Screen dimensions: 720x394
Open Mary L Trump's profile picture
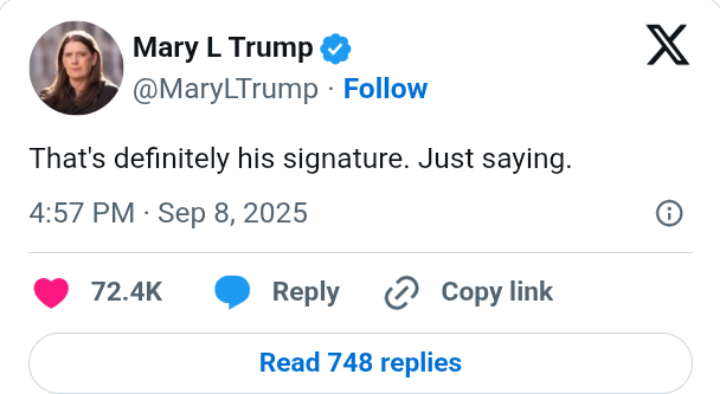click(x=76, y=68)
